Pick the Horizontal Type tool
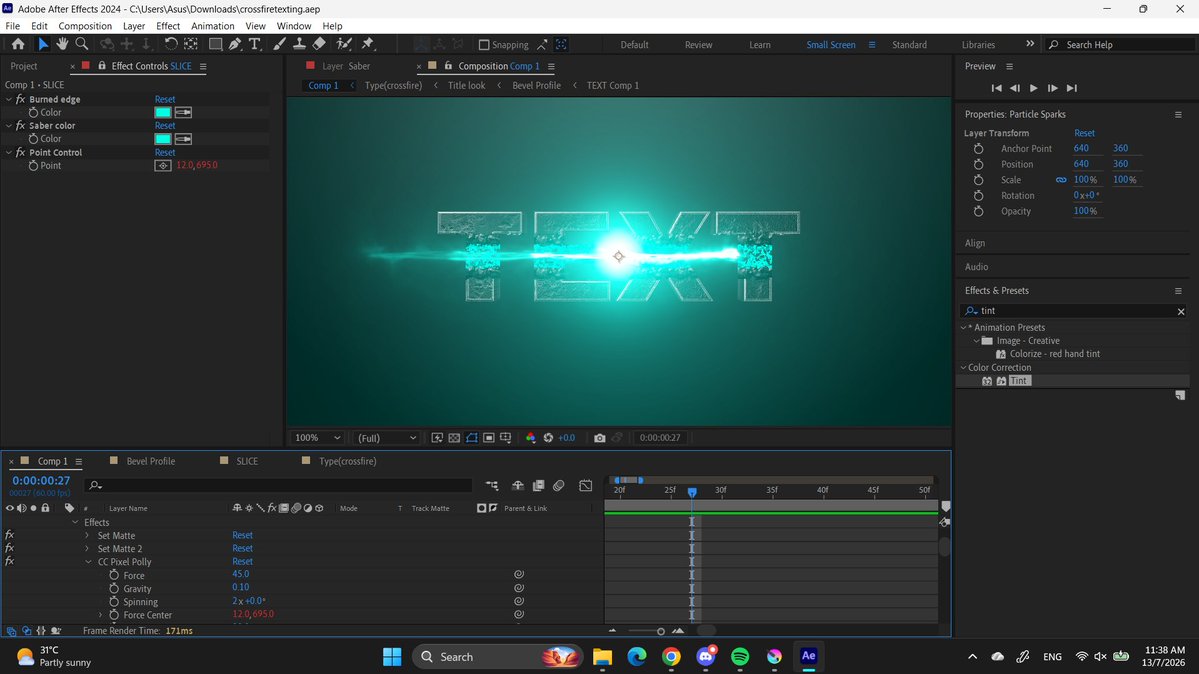 (255, 44)
